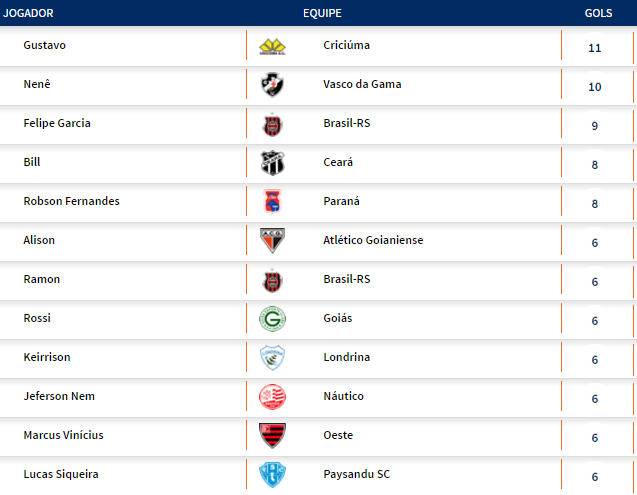Screen dimensions: 637x495
Task: Click the Paysandu SC crest icon
Action: coord(272,475)
